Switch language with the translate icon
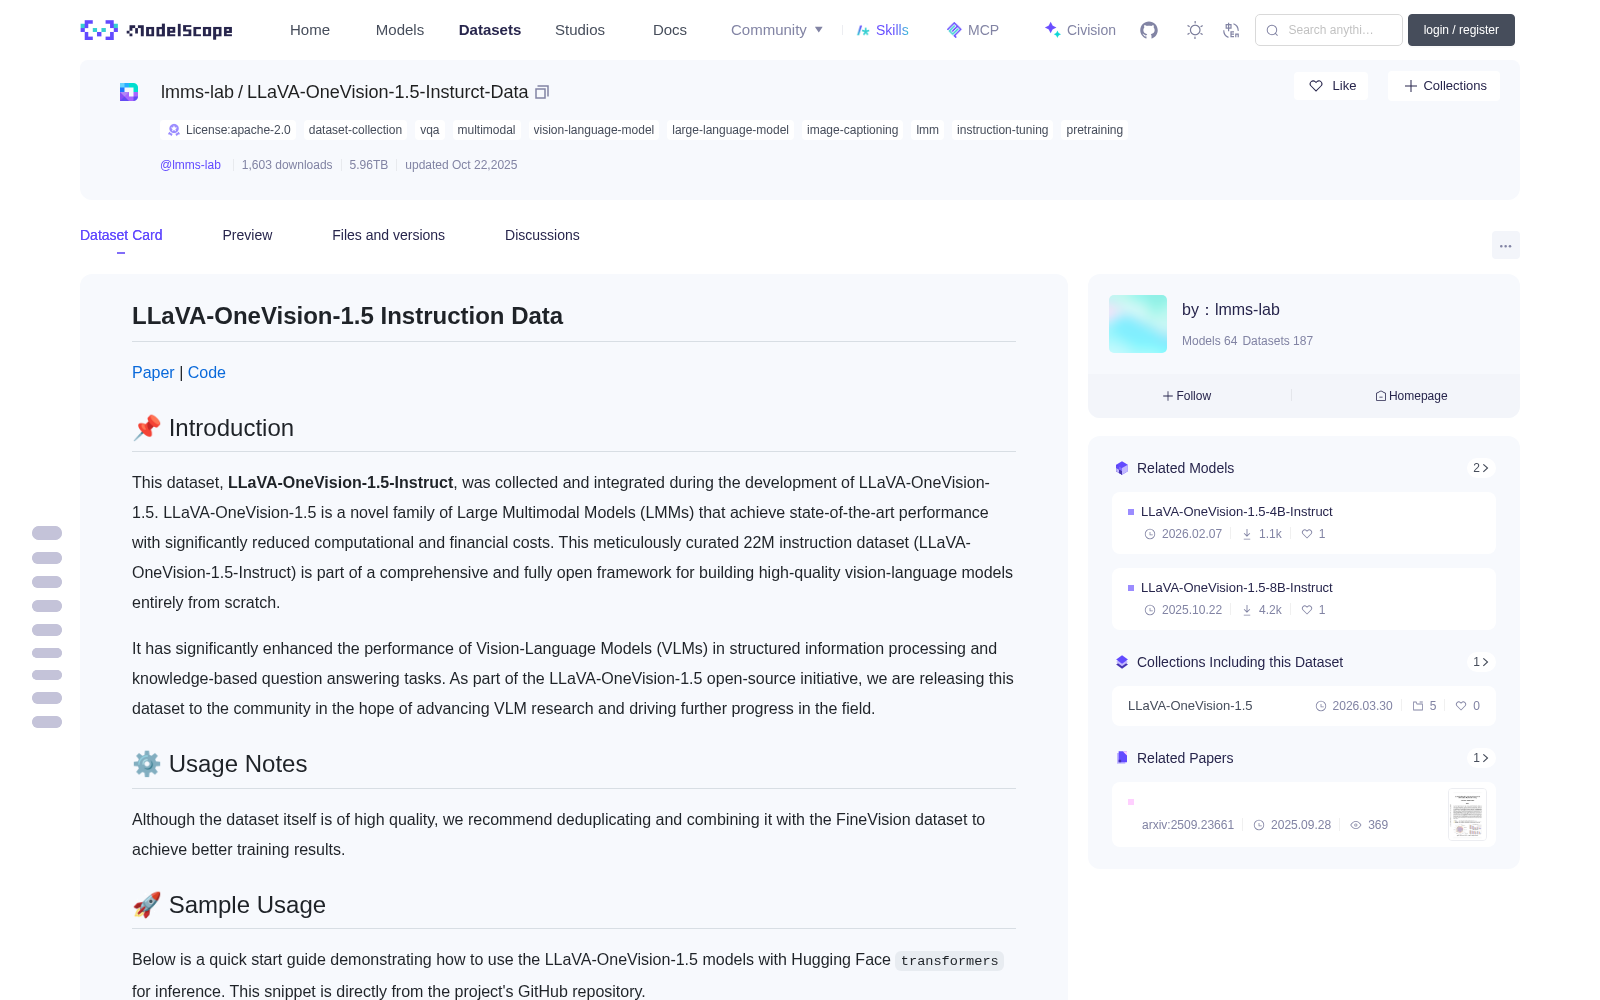1600x1000 pixels. [1232, 30]
